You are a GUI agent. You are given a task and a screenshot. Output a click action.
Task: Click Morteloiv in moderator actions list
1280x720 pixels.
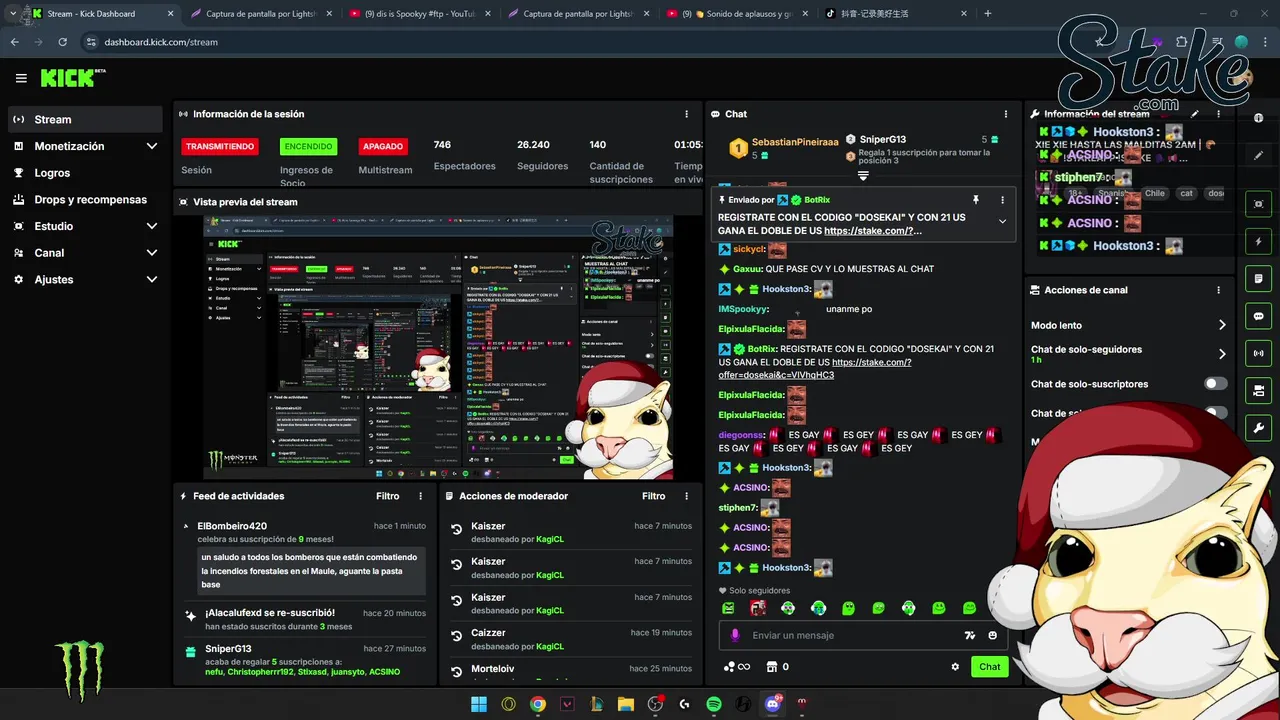[x=493, y=669]
